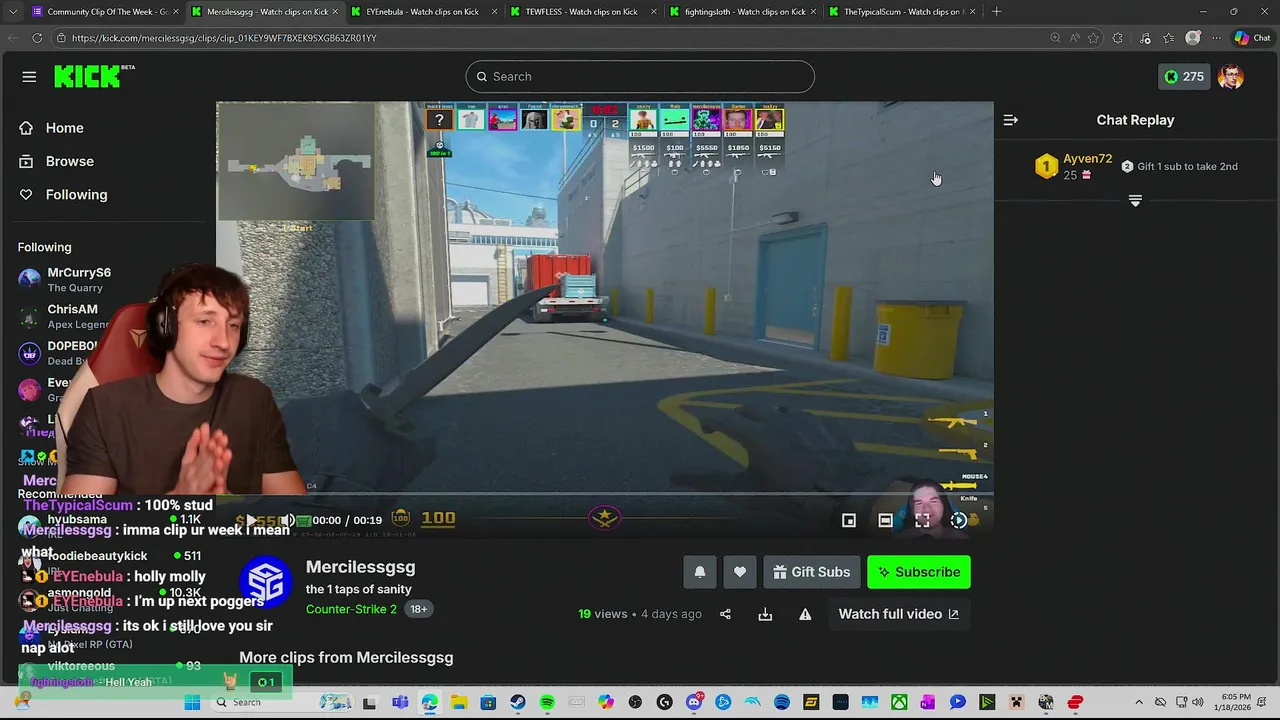The image size is (1280, 720).
Task: Toggle mini player mode
Action: click(849, 520)
